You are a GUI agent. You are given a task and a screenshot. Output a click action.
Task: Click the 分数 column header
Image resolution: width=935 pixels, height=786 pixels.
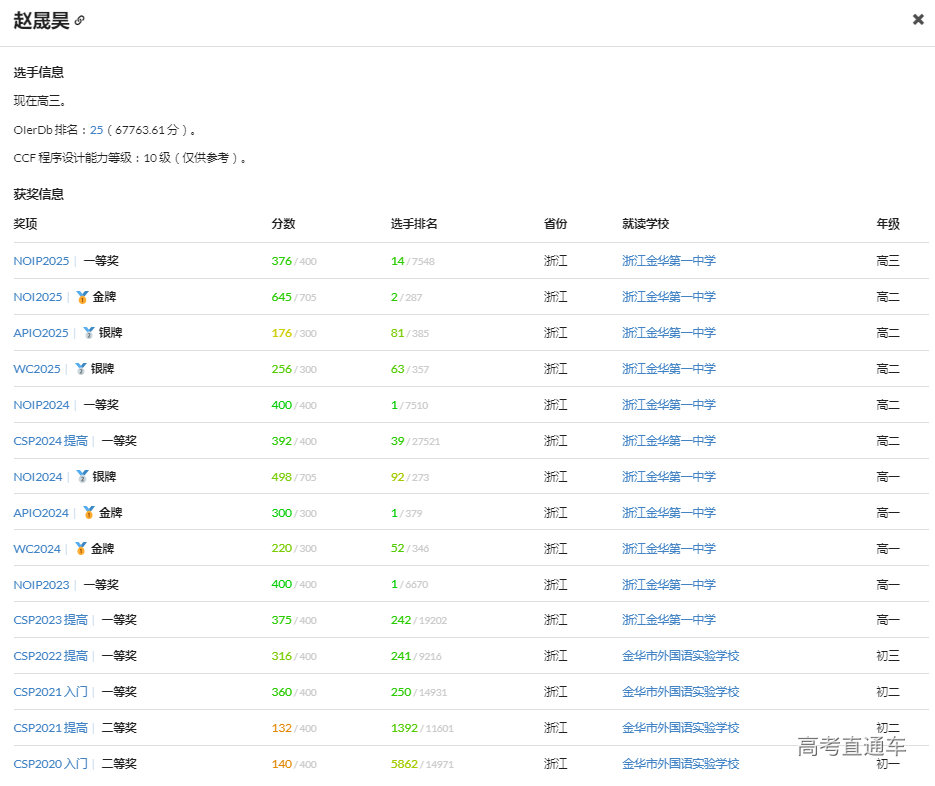tap(283, 224)
